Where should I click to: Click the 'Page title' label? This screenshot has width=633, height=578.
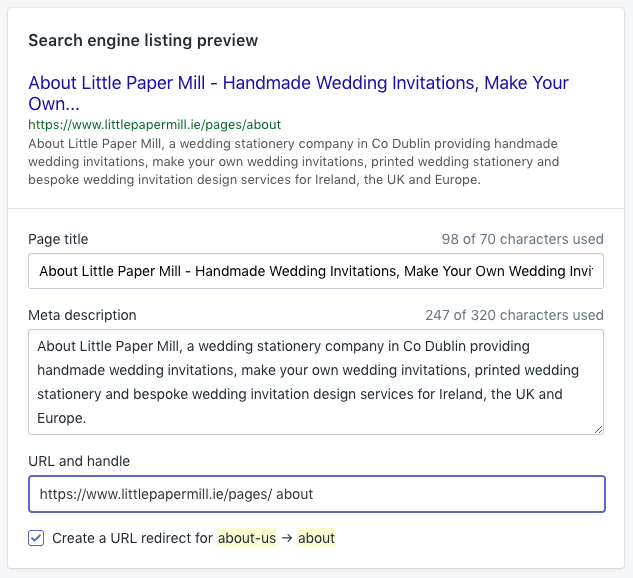pos(58,239)
